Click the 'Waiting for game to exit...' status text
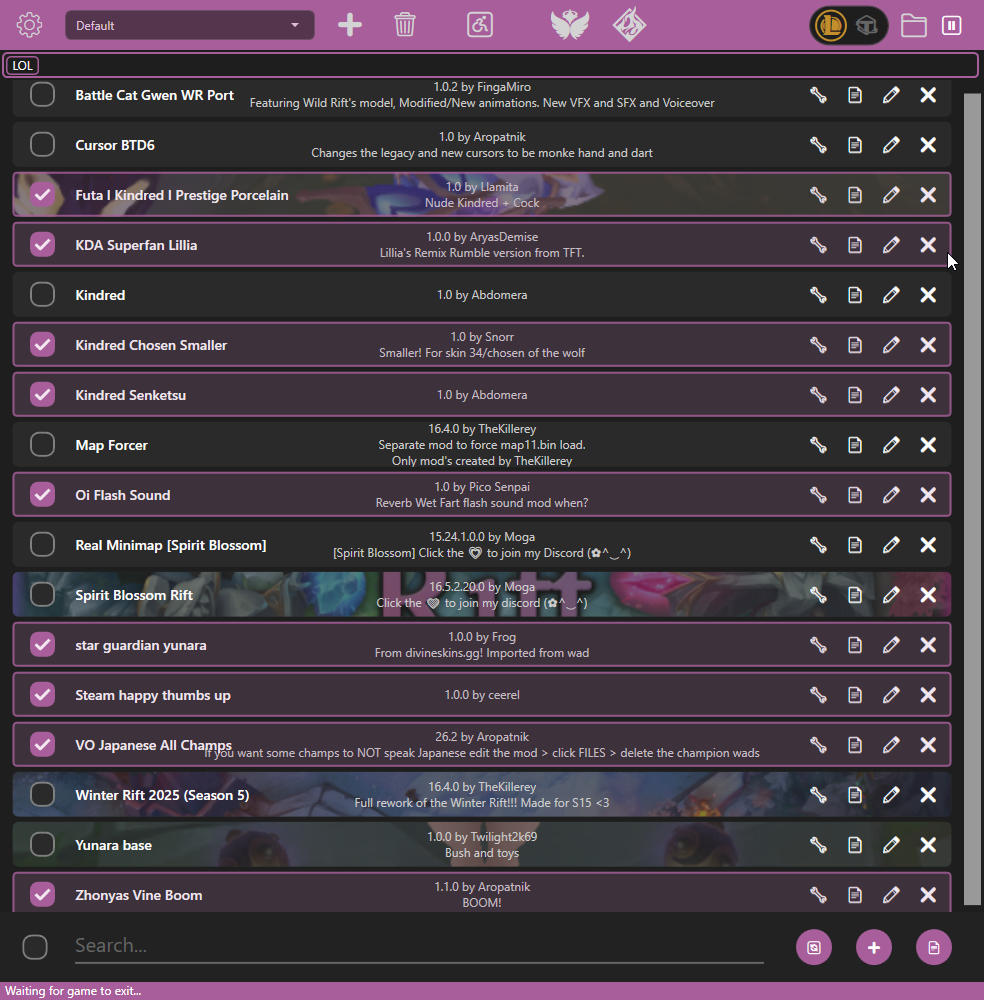 coord(73,991)
